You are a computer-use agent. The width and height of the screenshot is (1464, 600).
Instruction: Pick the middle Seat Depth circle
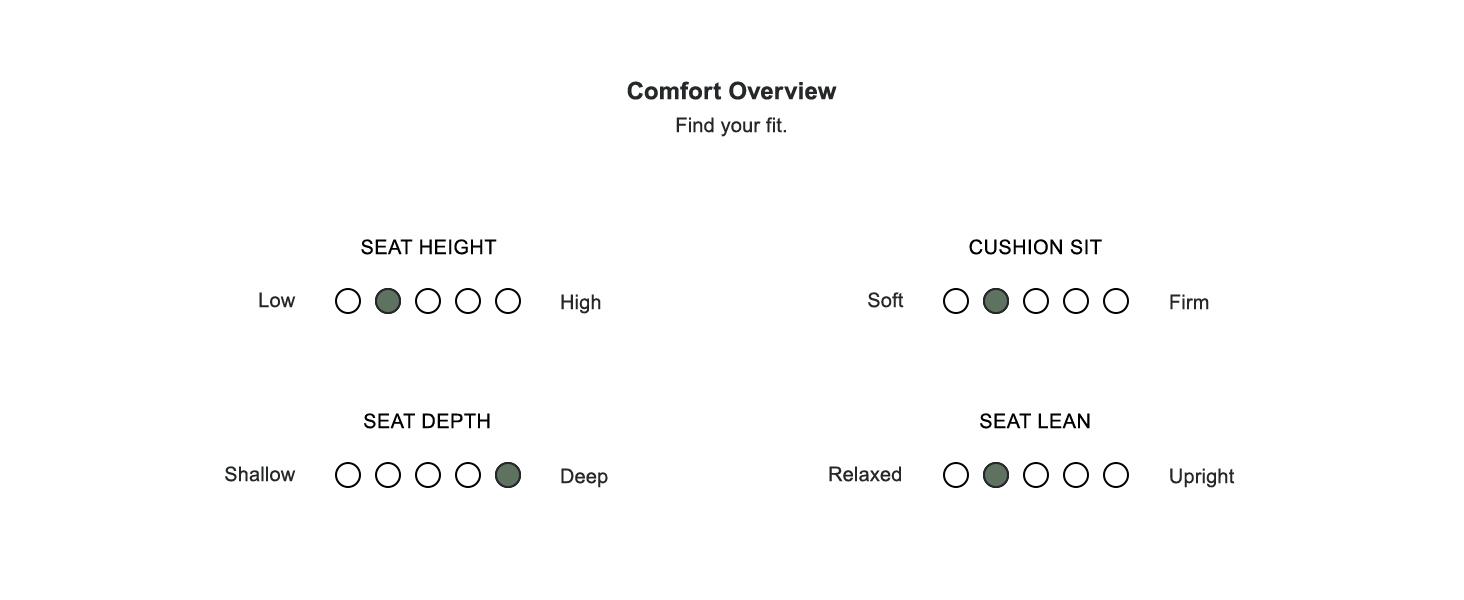pos(428,475)
